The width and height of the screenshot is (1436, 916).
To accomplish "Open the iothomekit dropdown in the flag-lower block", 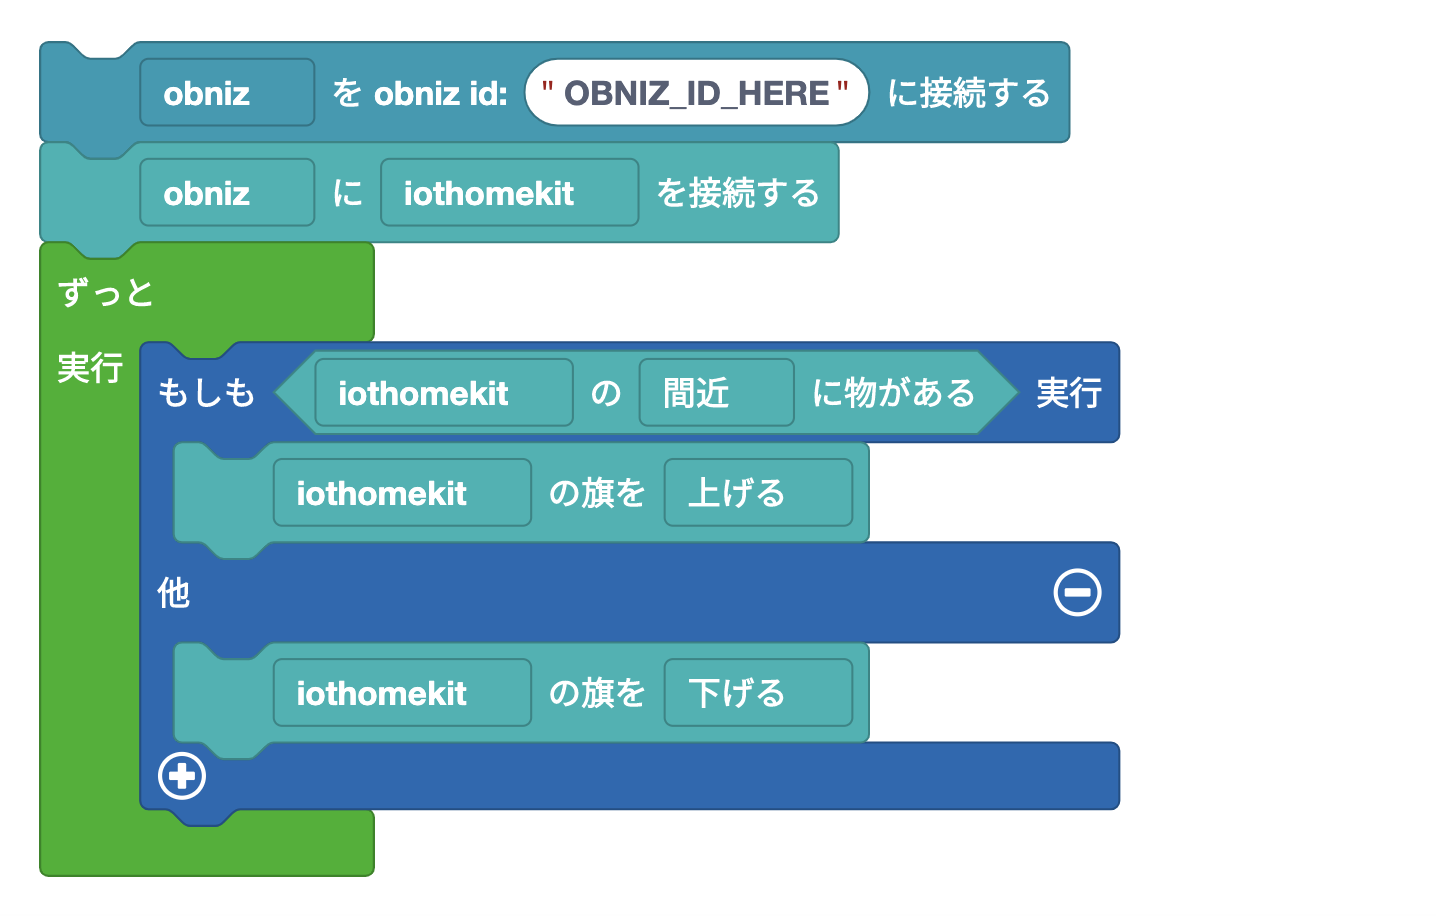I will (401, 692).
